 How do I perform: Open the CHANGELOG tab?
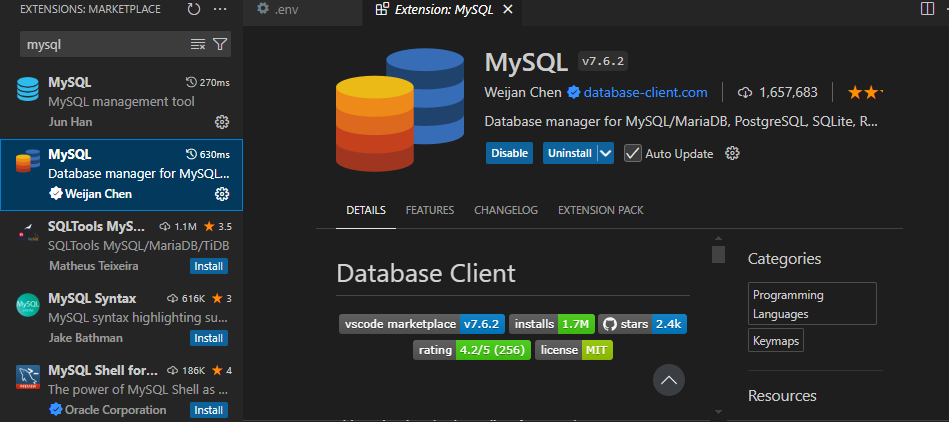point(506,210)
